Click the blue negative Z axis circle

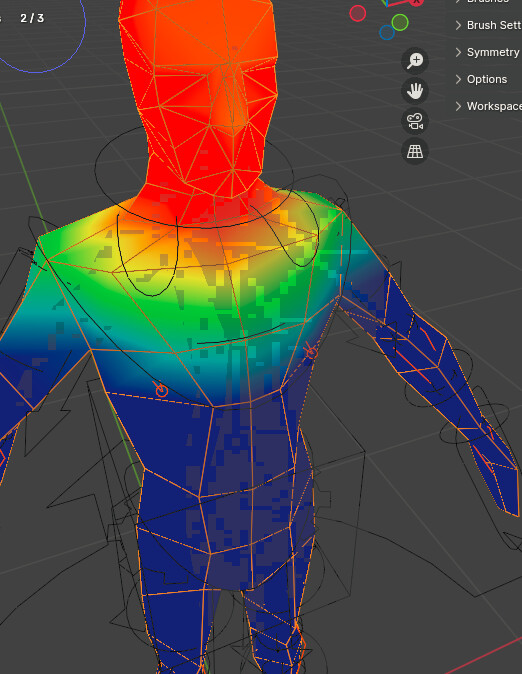coord(387,32)
